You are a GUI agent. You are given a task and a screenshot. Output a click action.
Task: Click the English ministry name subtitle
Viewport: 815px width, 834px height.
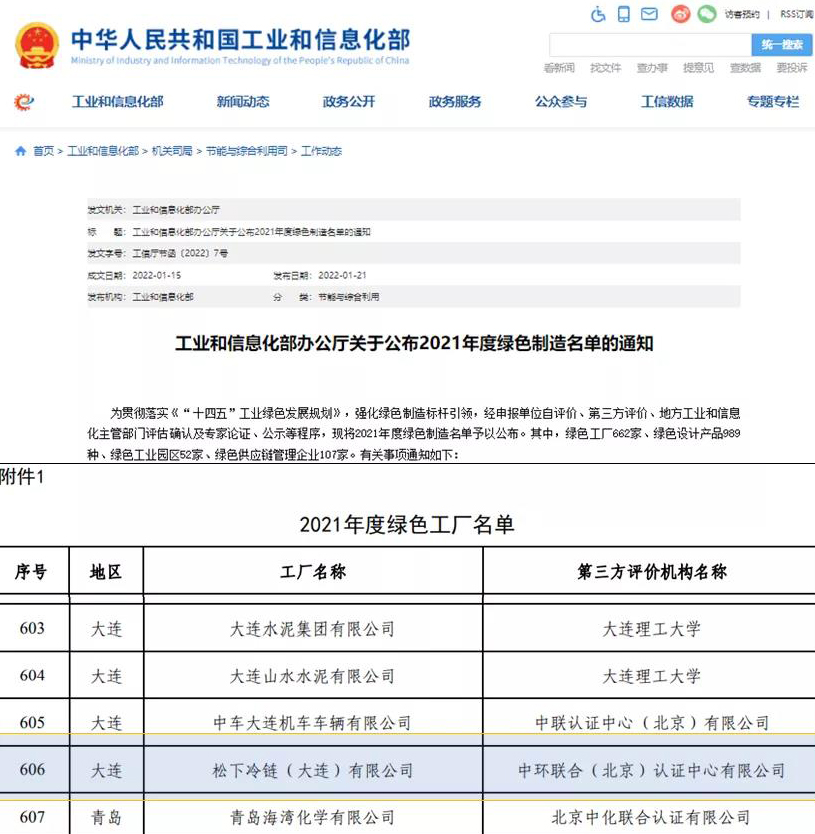pyautogui.click(x=240, y=60)
